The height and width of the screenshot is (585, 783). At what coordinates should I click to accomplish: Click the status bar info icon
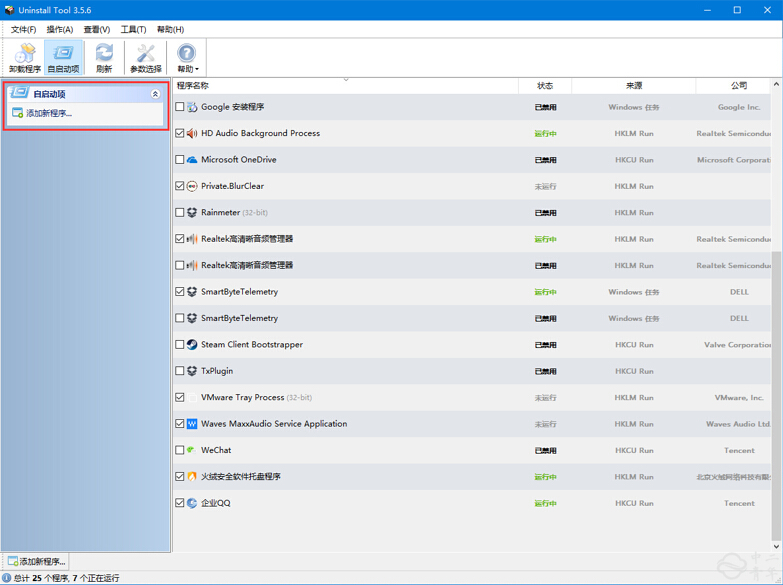(6, 578)
